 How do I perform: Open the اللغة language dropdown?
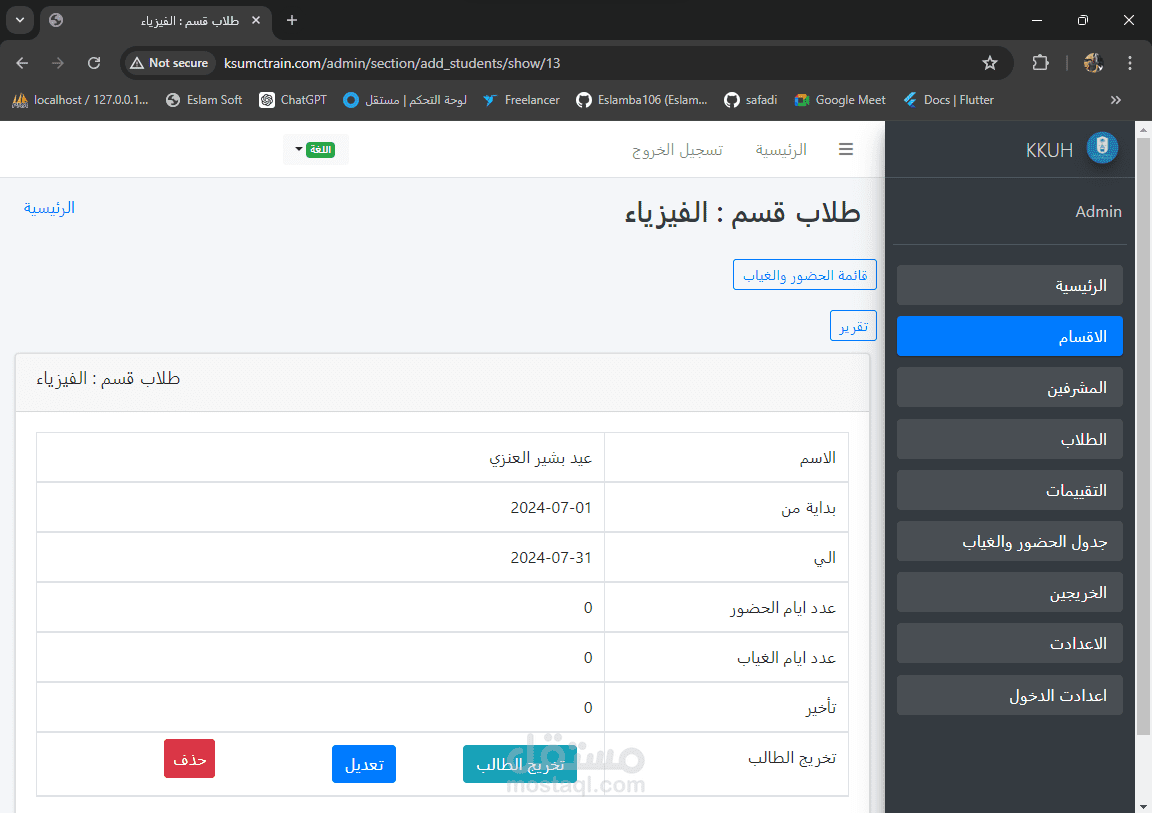[x=315, y=149]
